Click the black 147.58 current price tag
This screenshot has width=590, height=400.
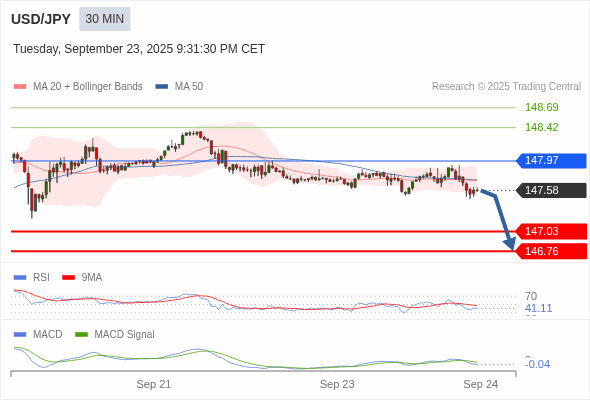tap(551, 190)
